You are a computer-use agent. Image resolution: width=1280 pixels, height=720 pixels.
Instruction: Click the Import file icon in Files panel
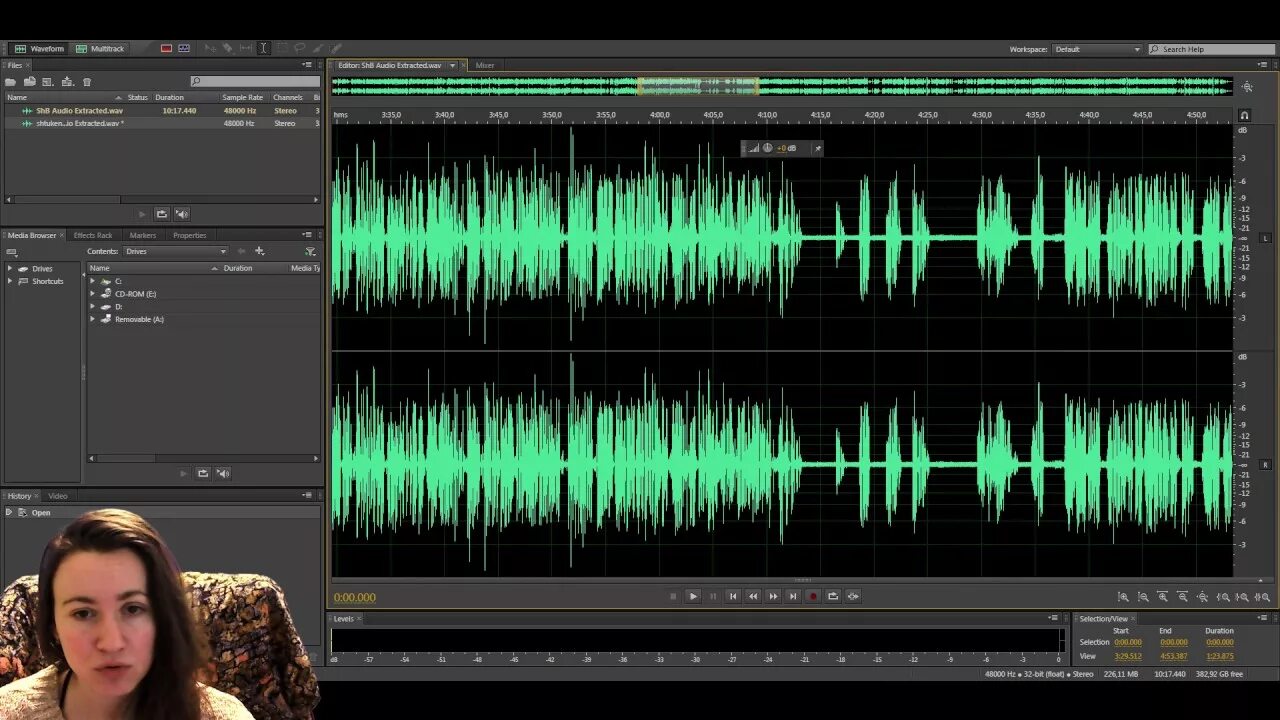coord(30,82)
